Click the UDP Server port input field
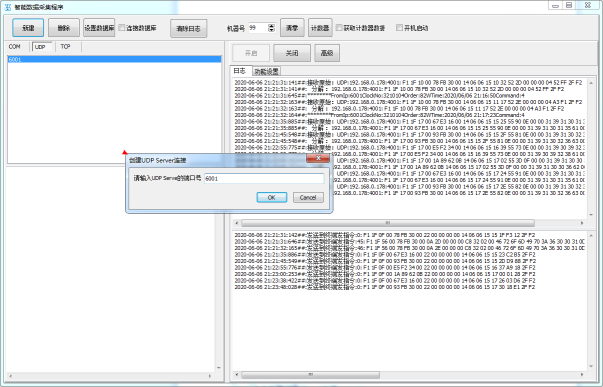 [x=264, y=178]
